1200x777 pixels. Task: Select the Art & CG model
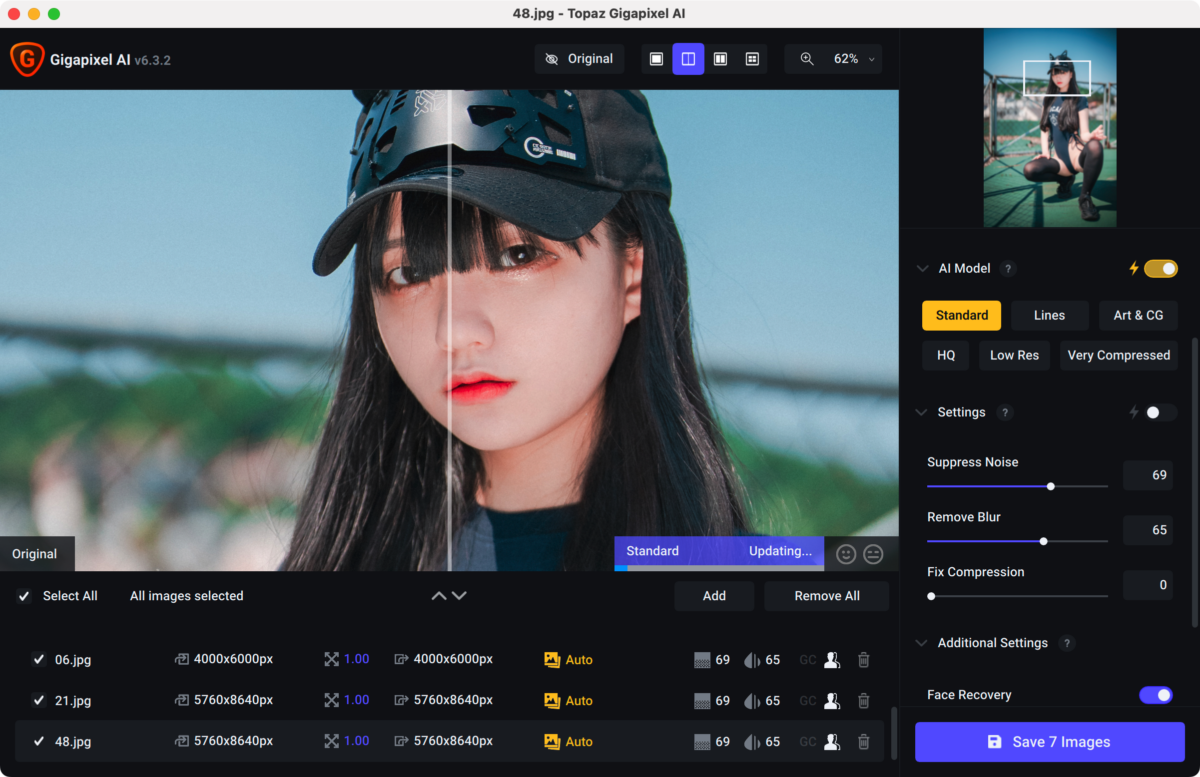point(1138,315)
